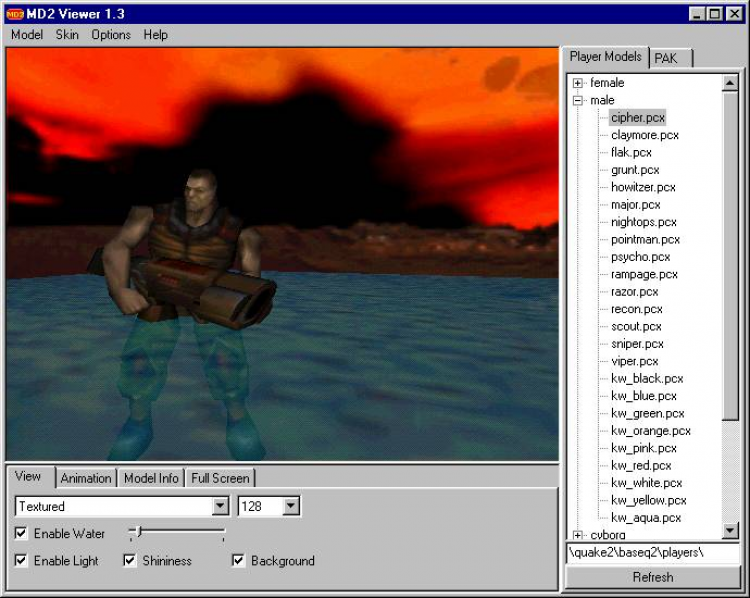
Task: Toggle the Enable Light checkbox
Action: pos(21,560)
